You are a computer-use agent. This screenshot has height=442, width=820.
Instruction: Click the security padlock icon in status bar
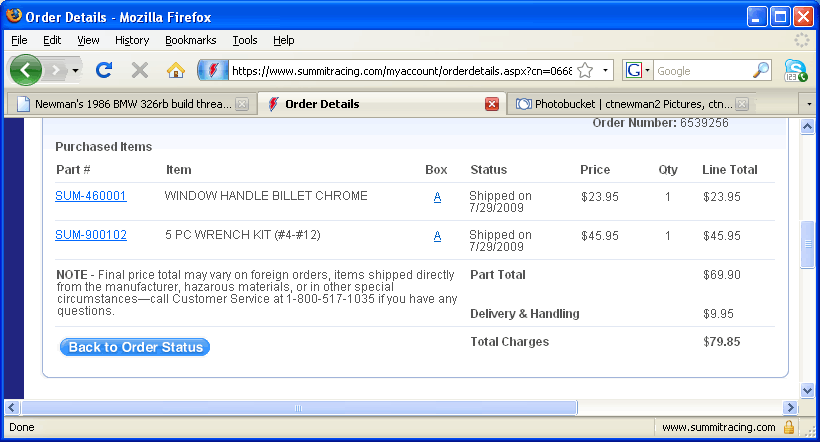click(789, 427)
